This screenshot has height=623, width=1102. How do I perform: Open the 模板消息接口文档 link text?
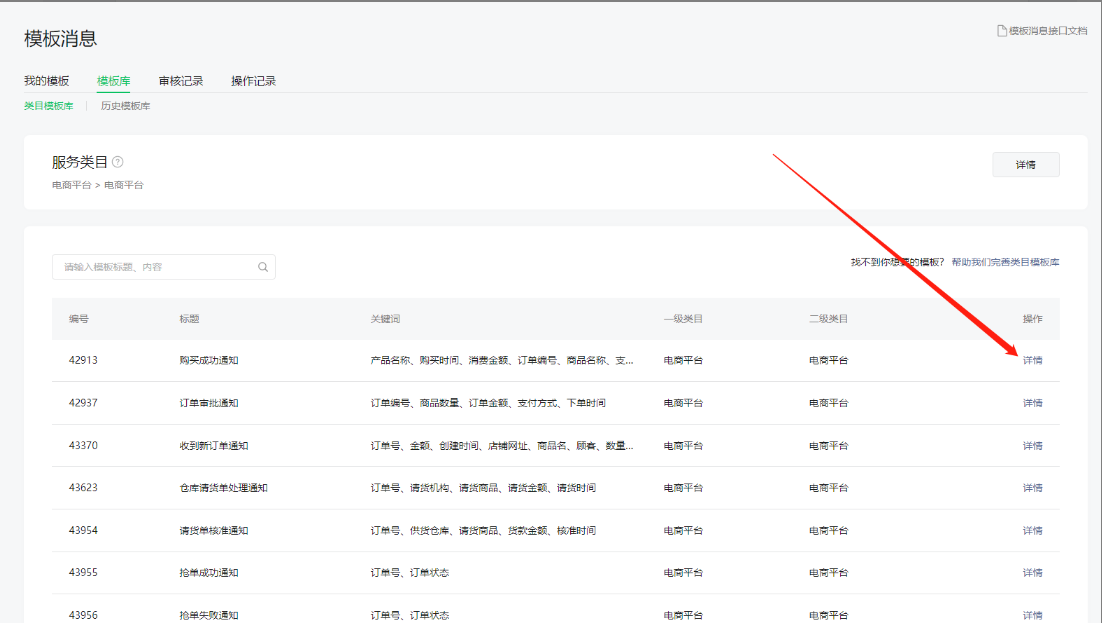tap(1047, 31)
